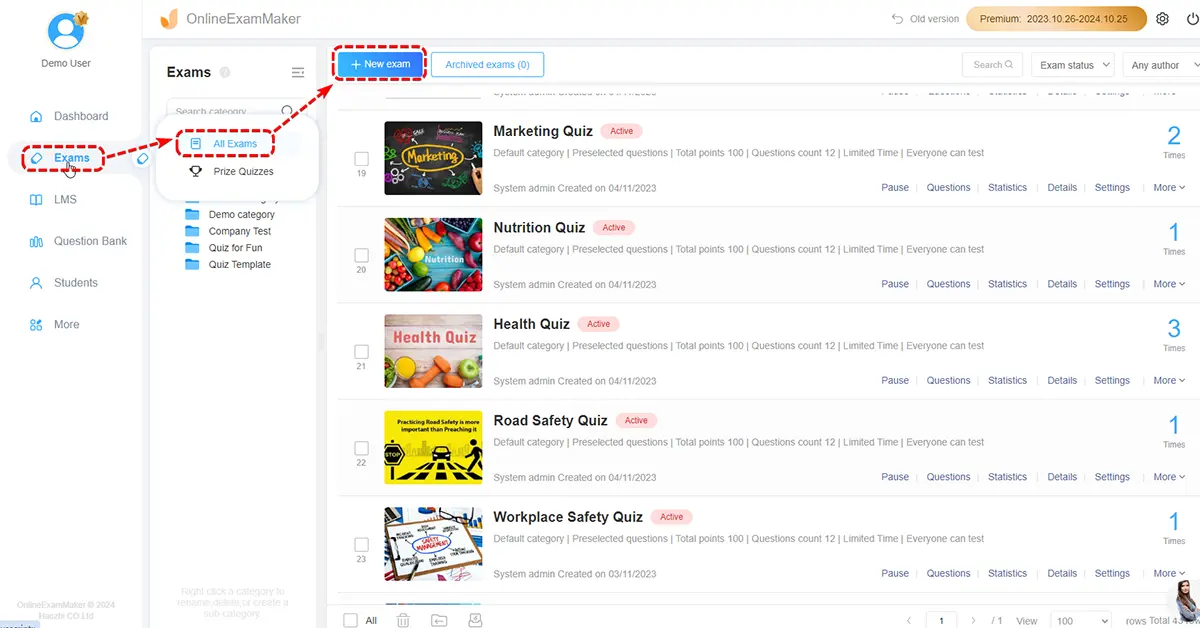
Task: Open Statistics for Road Safety Quiz
Action: click(x=1007, y=477)
